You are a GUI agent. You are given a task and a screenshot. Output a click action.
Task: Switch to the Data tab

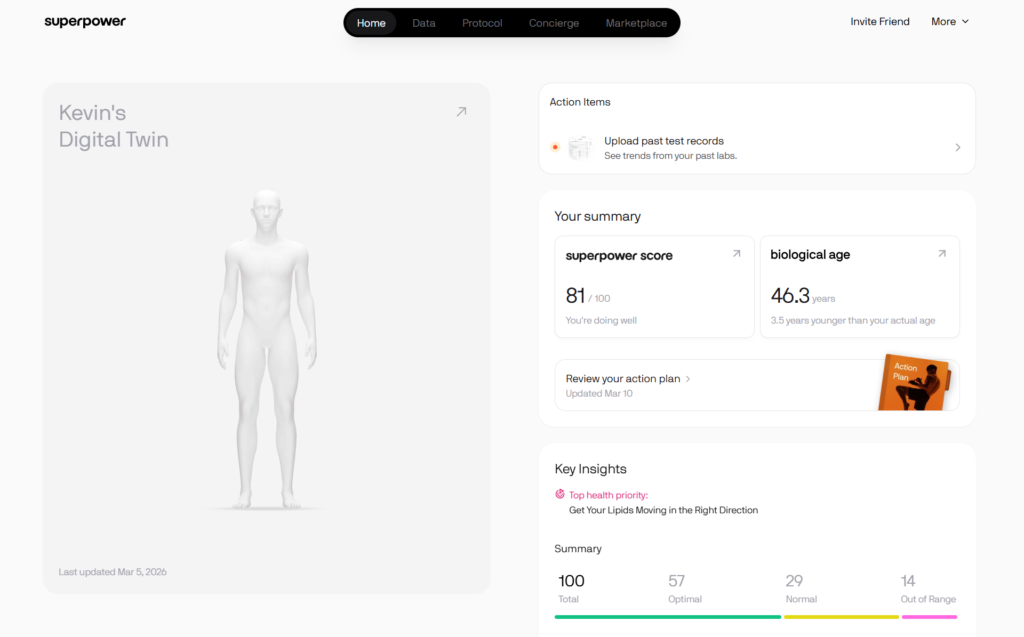click(x=423, y=23)
